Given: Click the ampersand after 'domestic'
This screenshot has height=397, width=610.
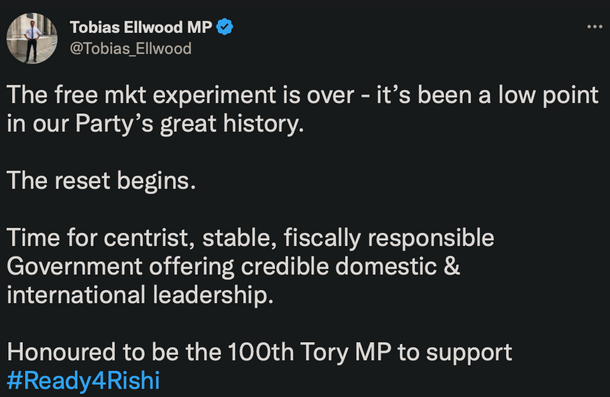Looking at the screenshot, I should (452, 266).
